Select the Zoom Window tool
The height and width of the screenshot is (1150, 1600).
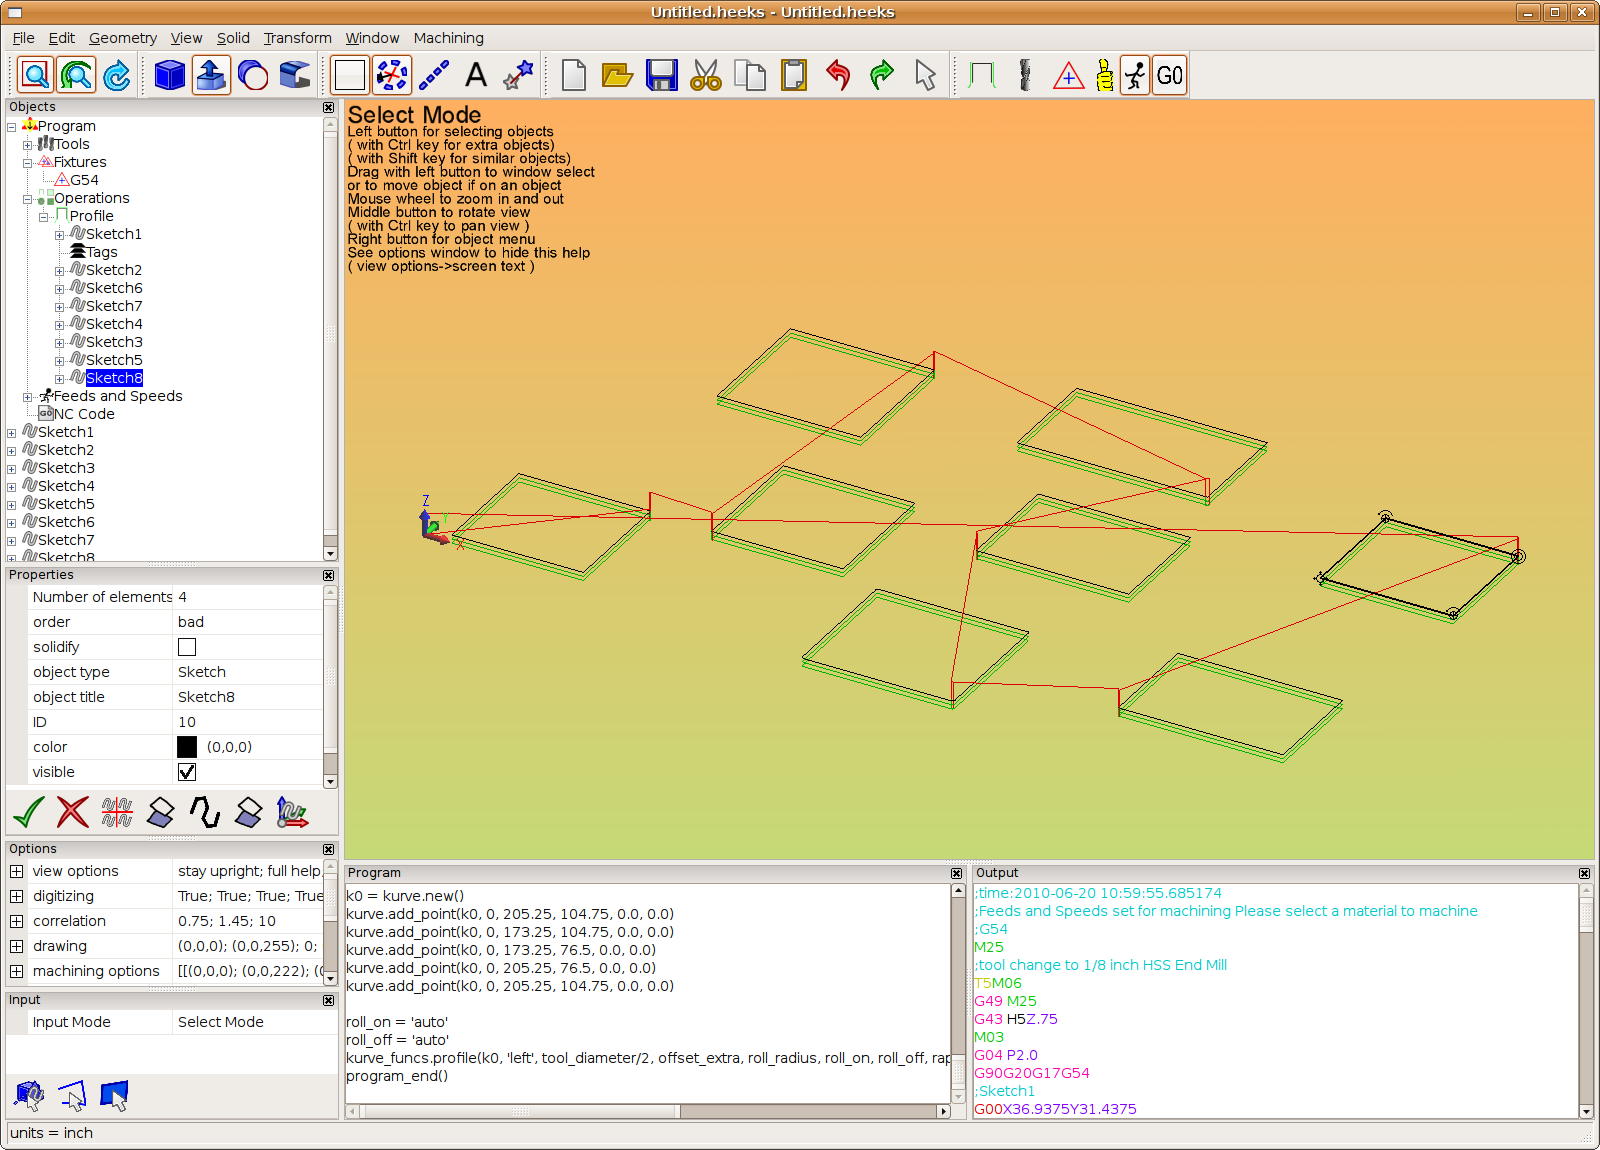35,74
